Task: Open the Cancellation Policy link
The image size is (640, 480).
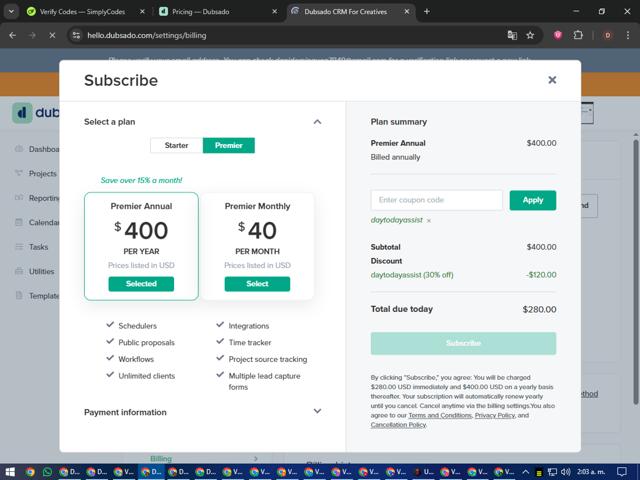Action: point(398,425)
